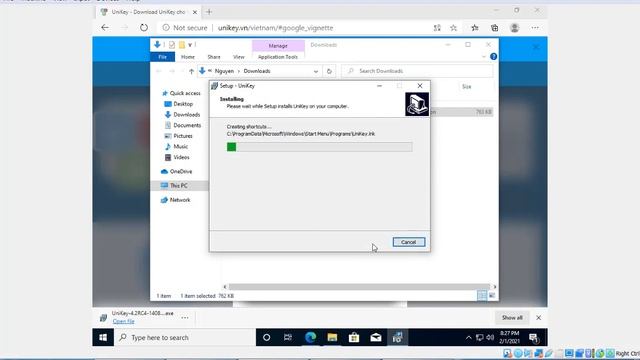This screenshot has width=640, height=360.
Task: Cancel the UniKey setup installation
Action: [409, 242]
